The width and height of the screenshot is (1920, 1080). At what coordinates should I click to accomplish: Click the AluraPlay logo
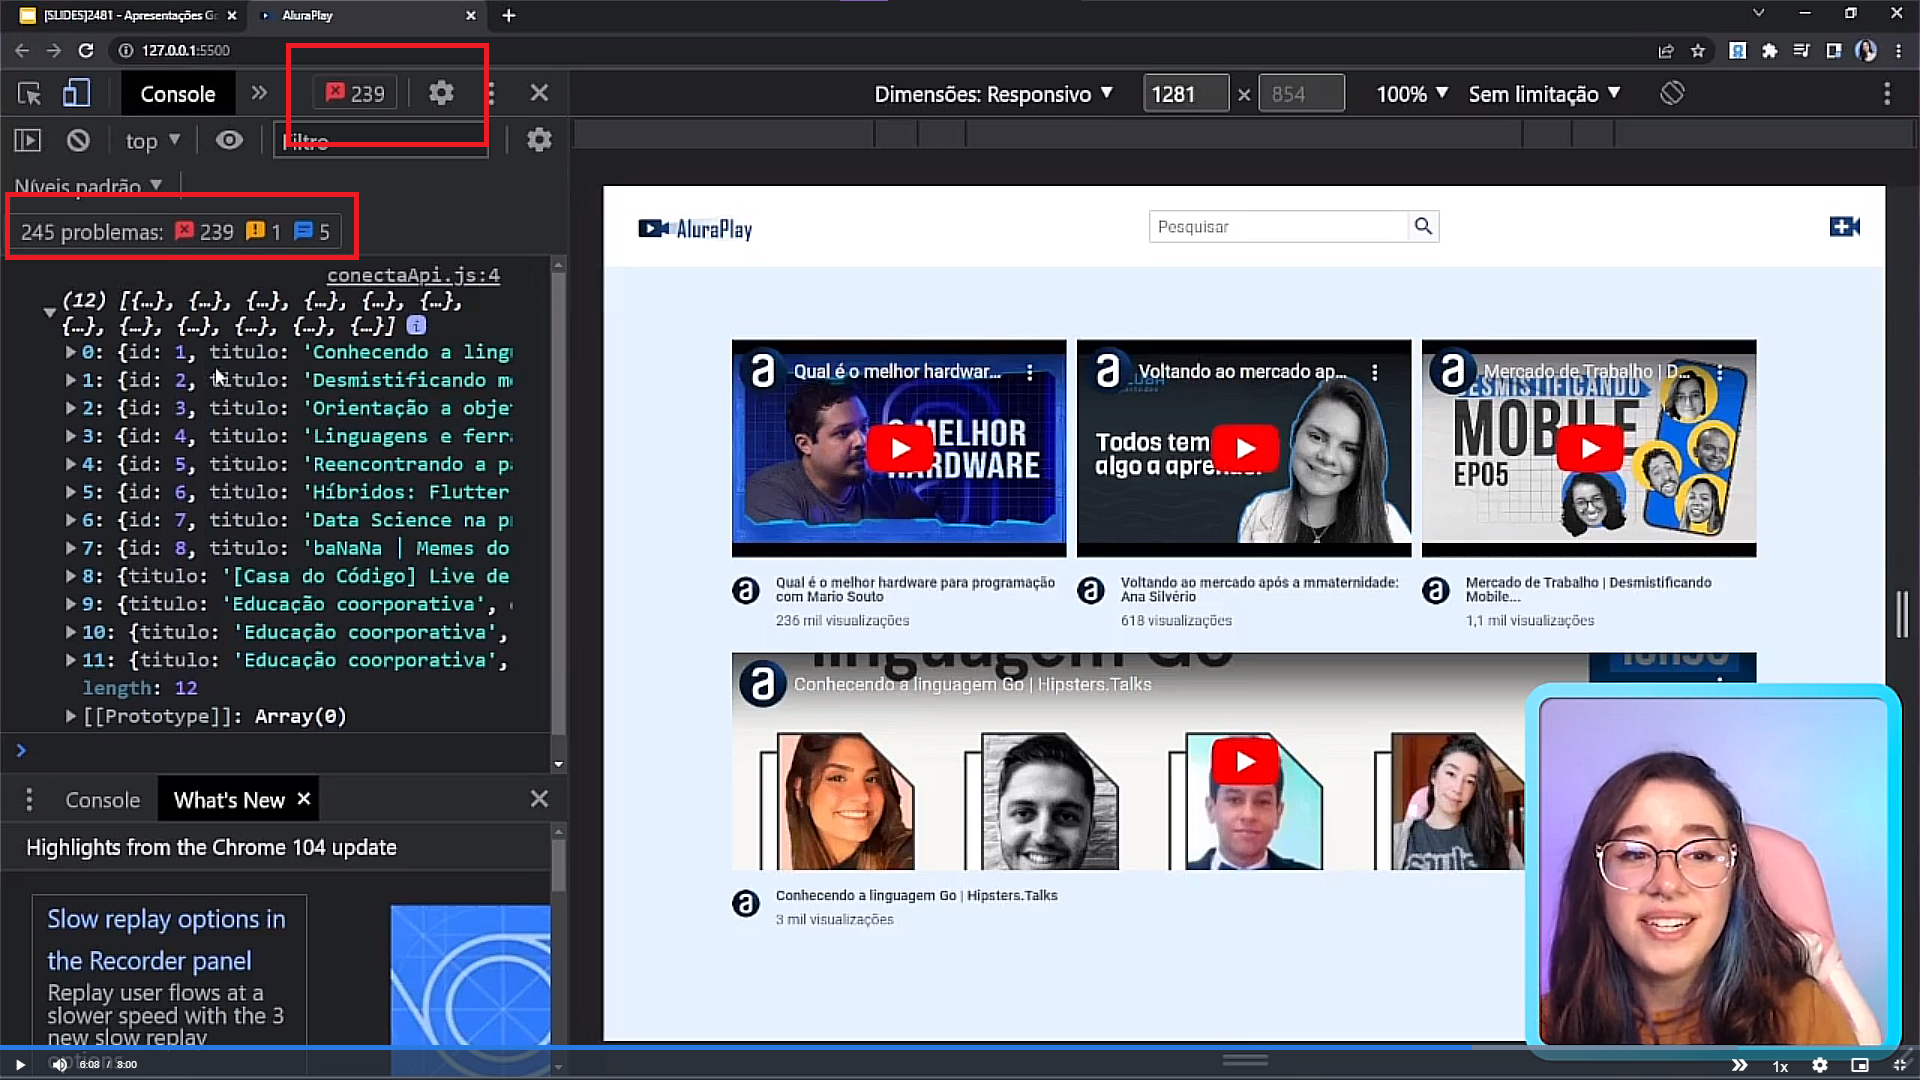tap(695, 229)
